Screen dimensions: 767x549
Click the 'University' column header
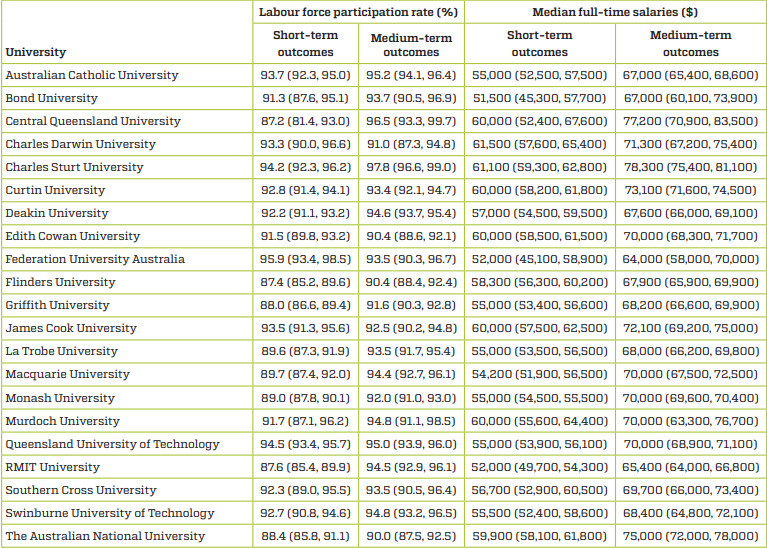36,52
